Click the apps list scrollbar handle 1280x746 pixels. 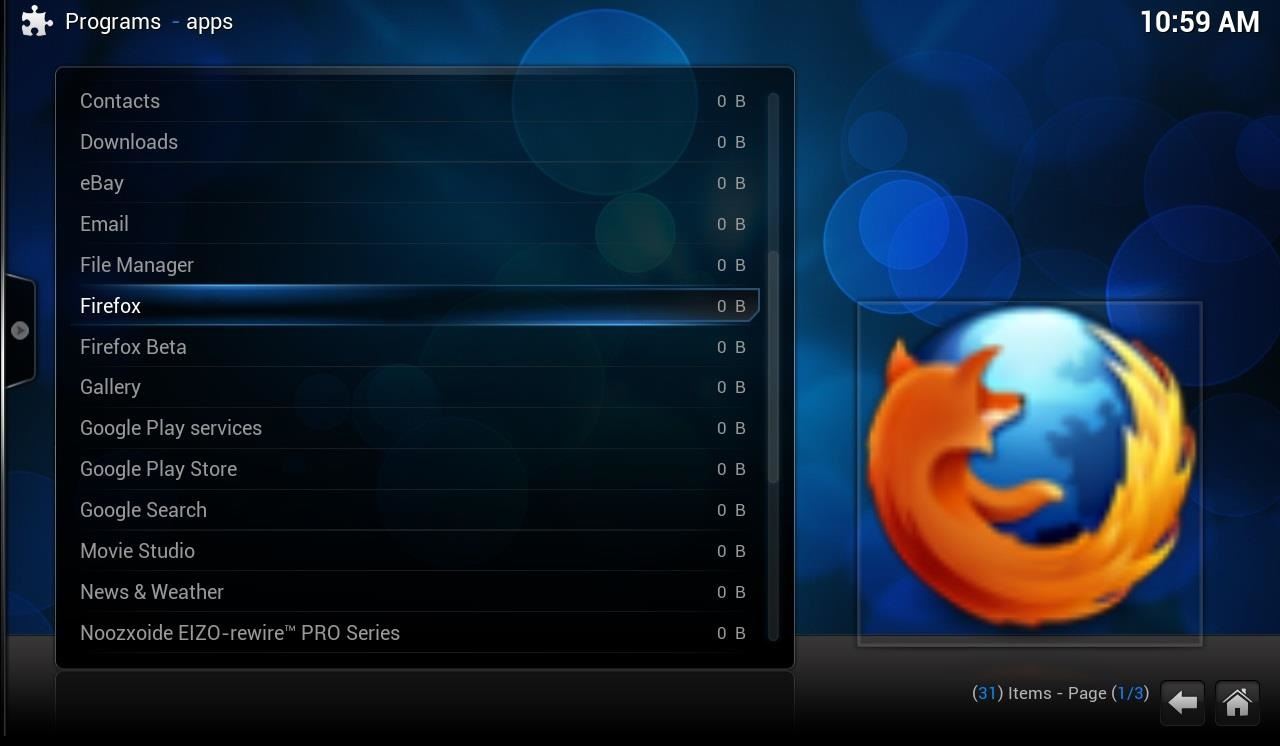pyautogui.click(x=773, y=367)
